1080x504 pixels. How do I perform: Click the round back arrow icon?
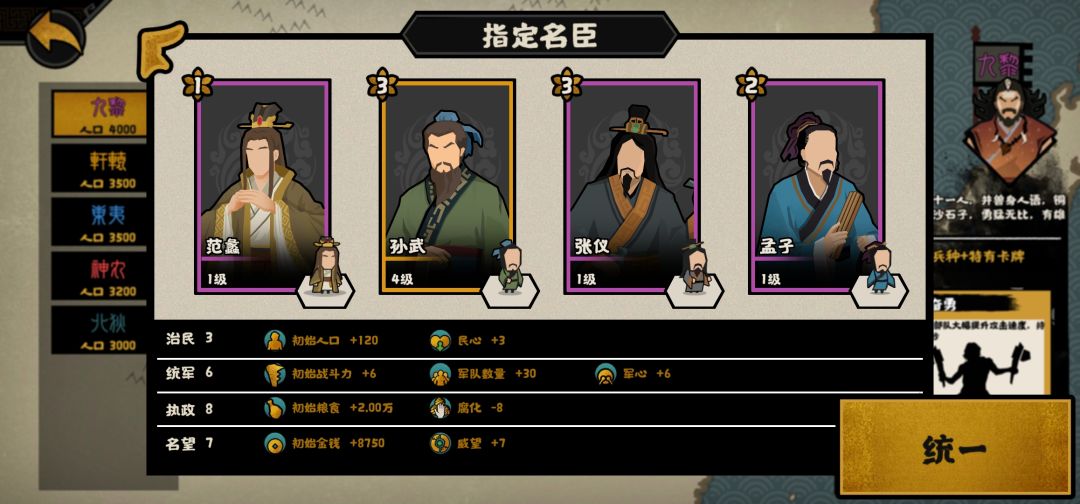tap(55, 38)
